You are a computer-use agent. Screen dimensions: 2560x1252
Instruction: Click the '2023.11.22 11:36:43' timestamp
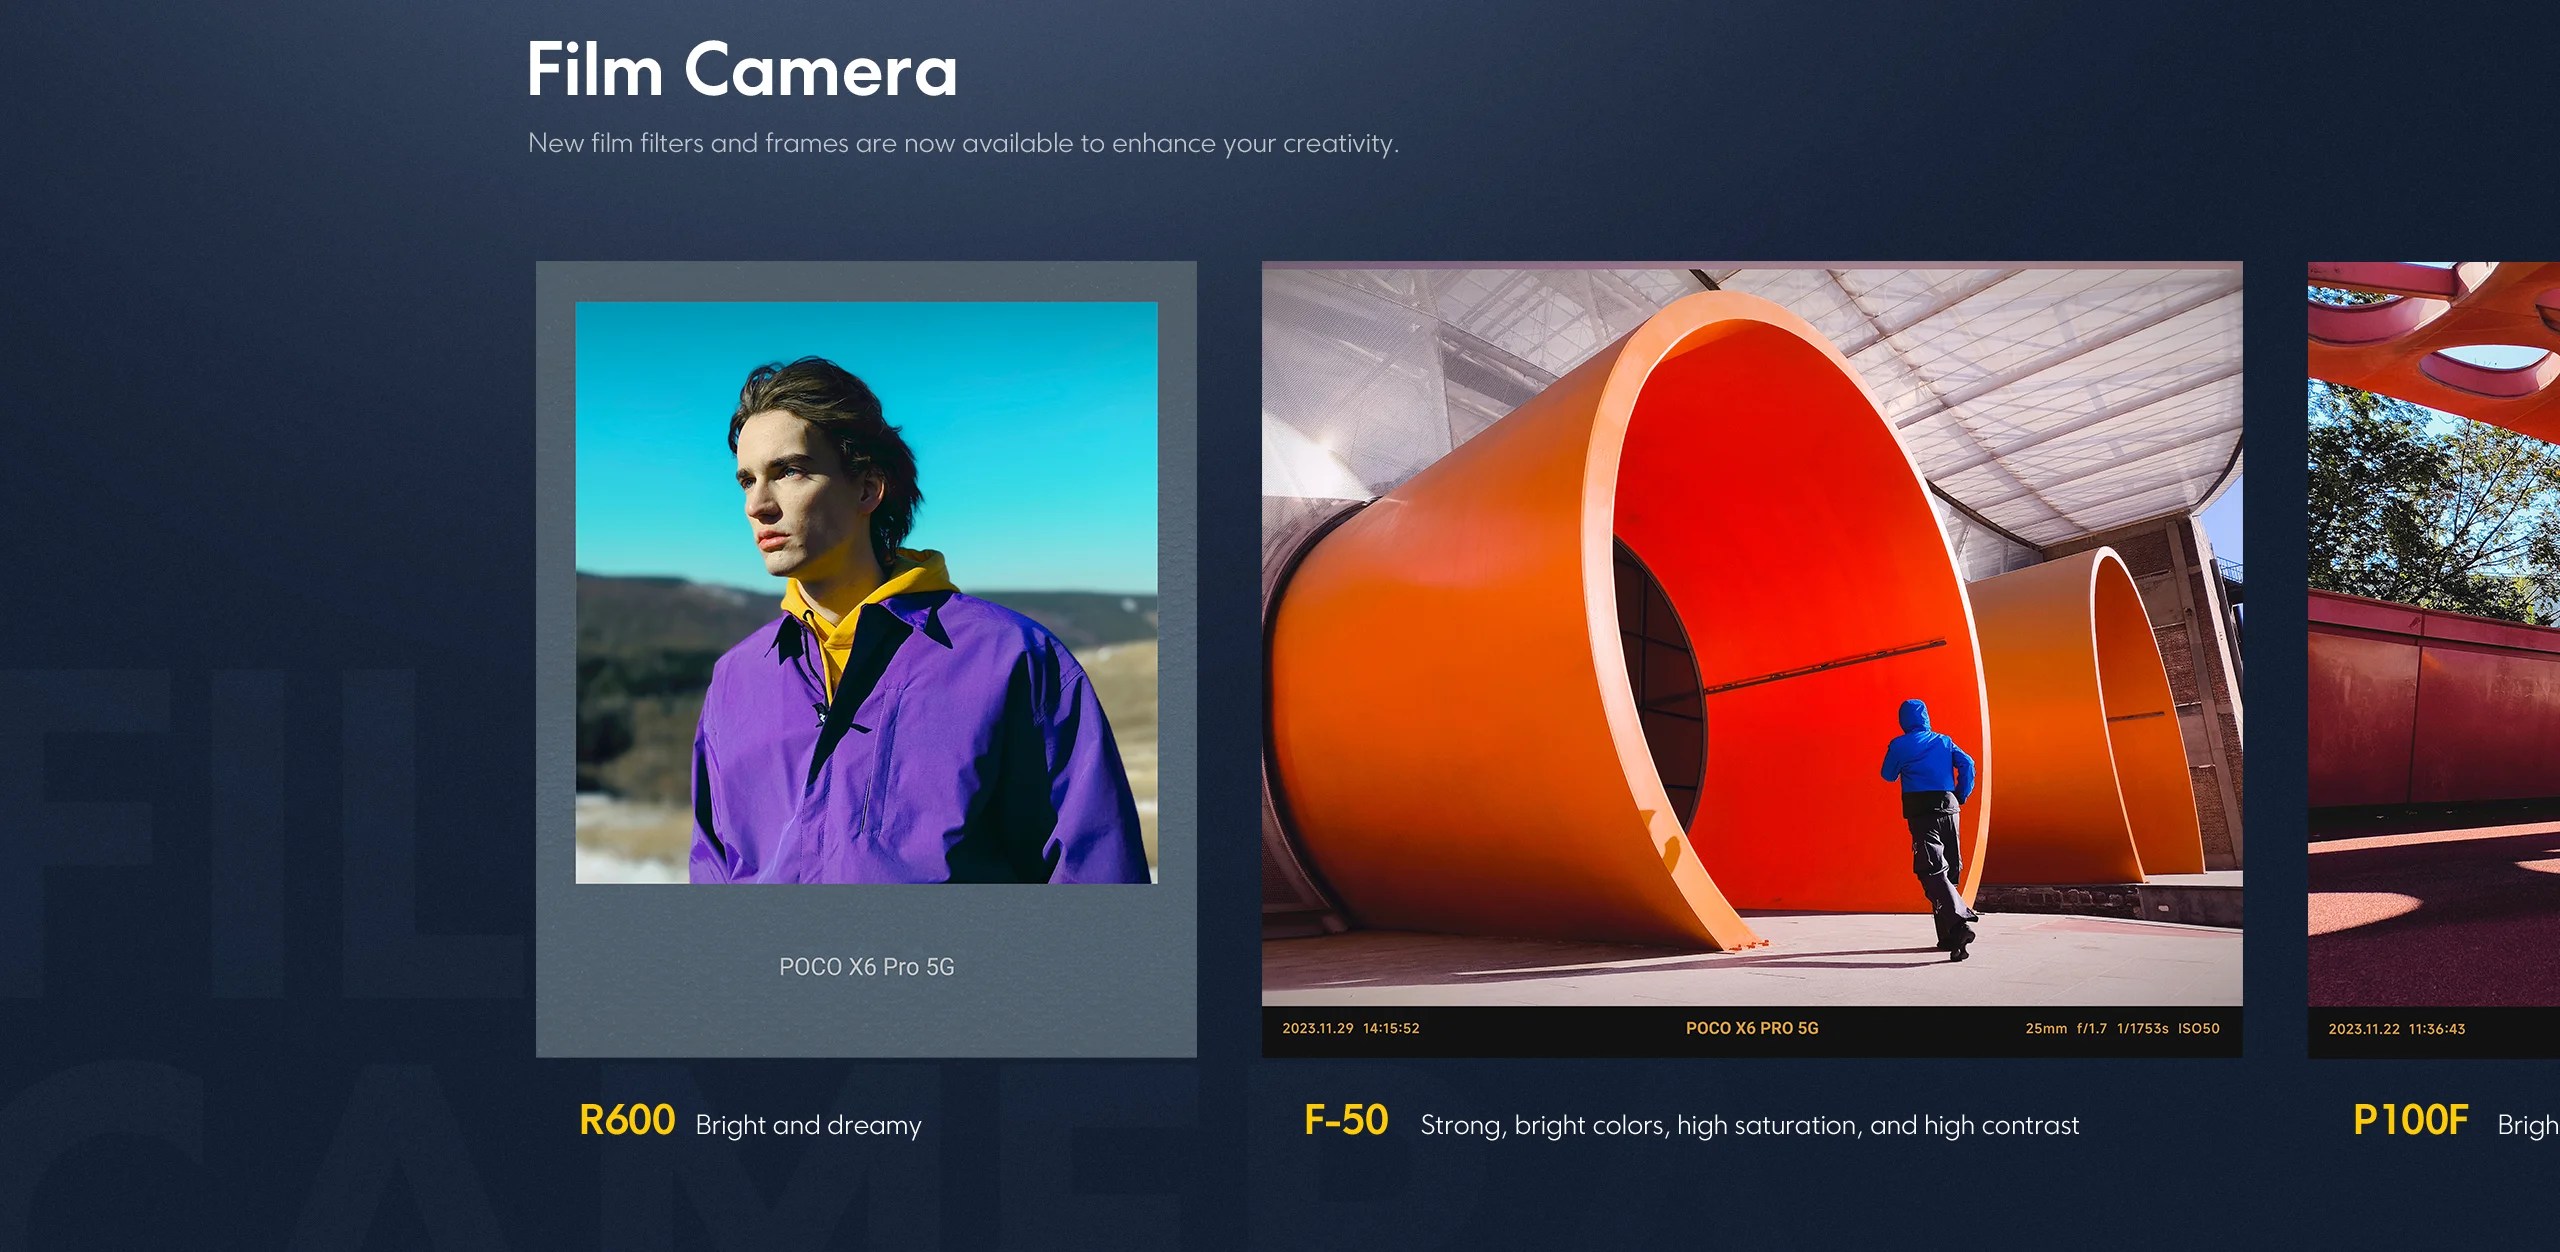tap(2397, 1029)
